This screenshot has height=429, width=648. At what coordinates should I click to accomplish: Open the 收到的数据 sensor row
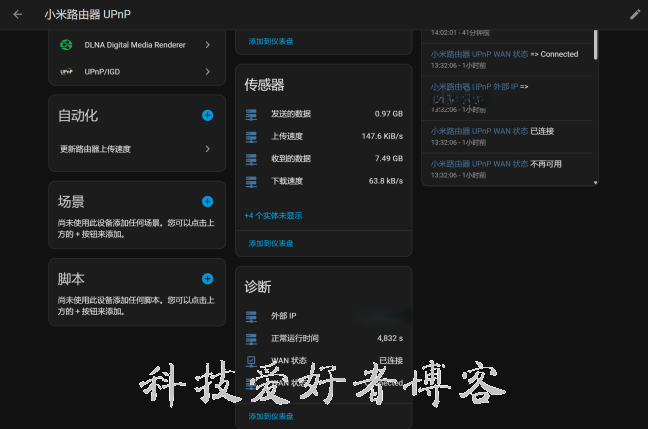point(324,159)
